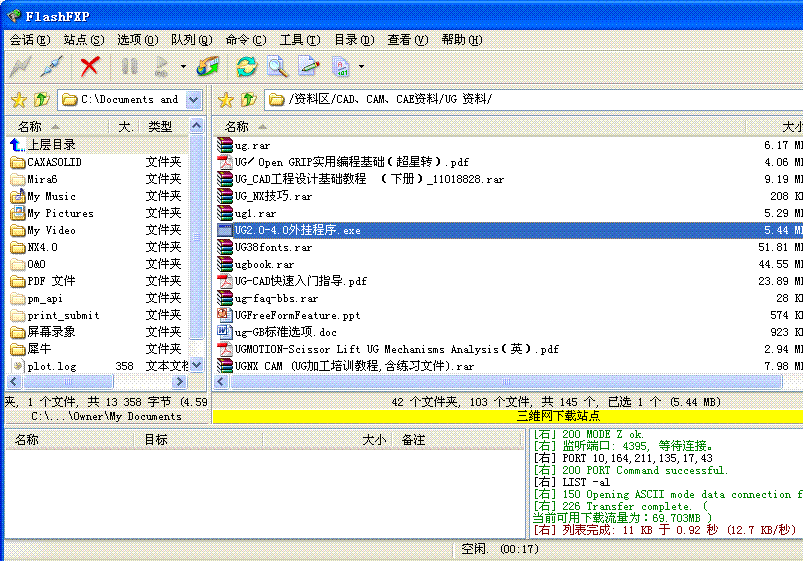Image resolution: width=803 pixels, height=561 pixels.
Task: Click the edit file pencil icon
Action: [x=309, y=67]
